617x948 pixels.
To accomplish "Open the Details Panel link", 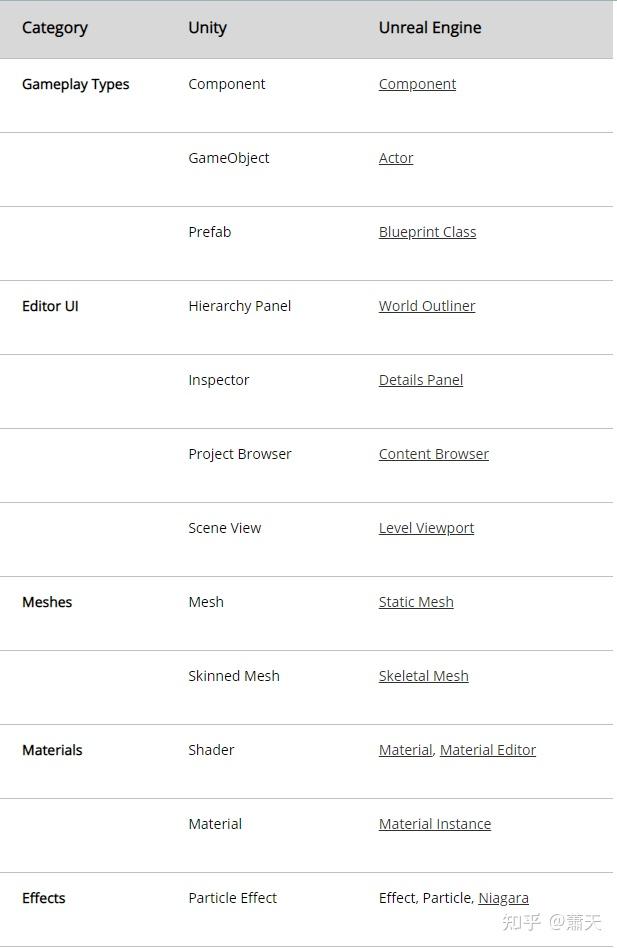I will (x=421, y=380).
